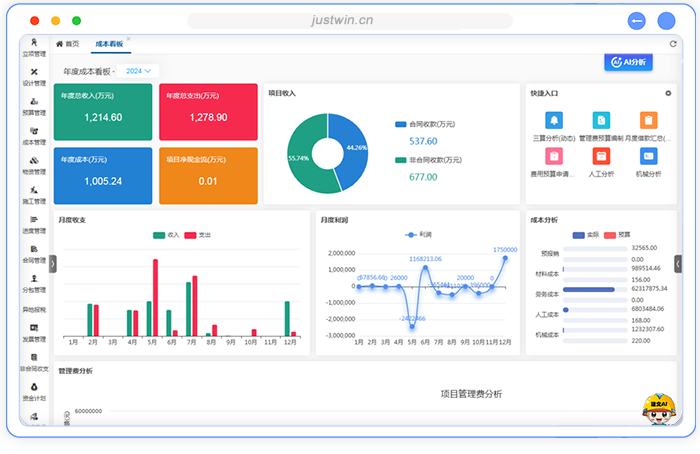Open the 三算分析(动态) quick entry icon
700x454 pixels.
[x=554, y=121]
